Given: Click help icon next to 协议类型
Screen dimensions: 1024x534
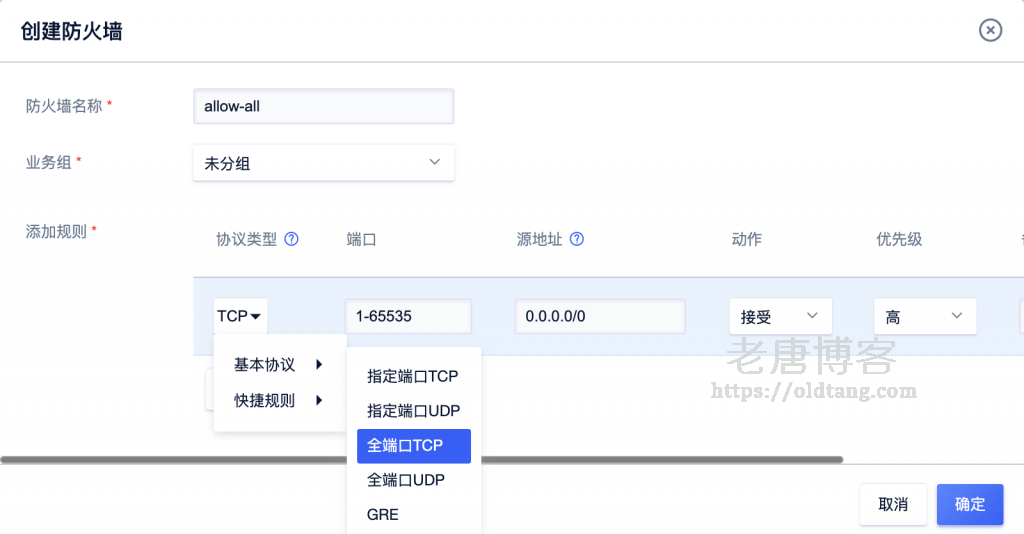Looking at the screenshot, I should pyautogui.click(x=292, y=239).
